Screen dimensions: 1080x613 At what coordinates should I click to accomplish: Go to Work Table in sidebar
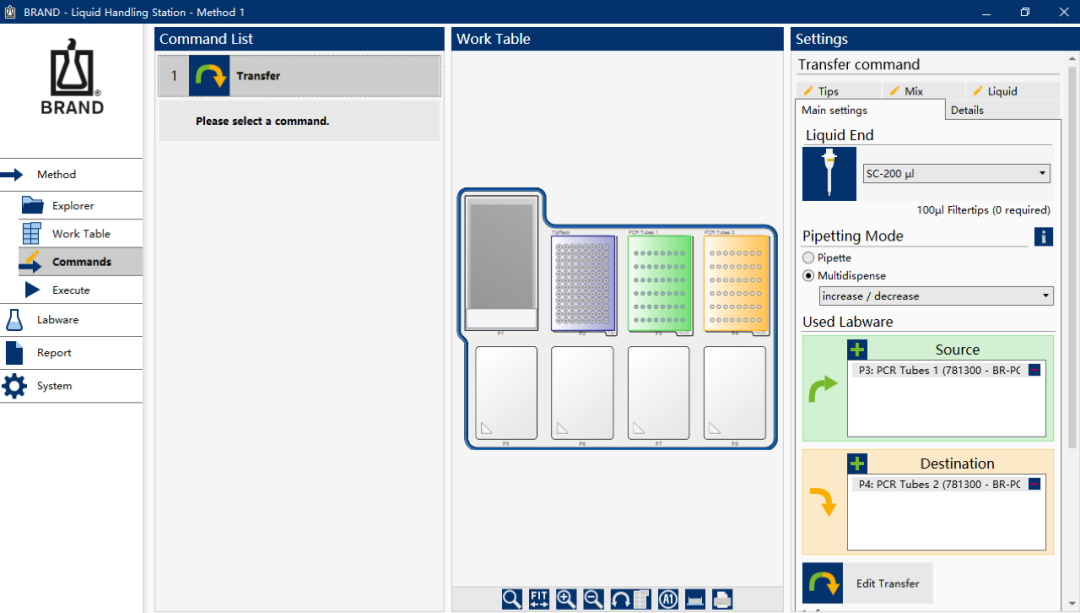click(81, 233)
